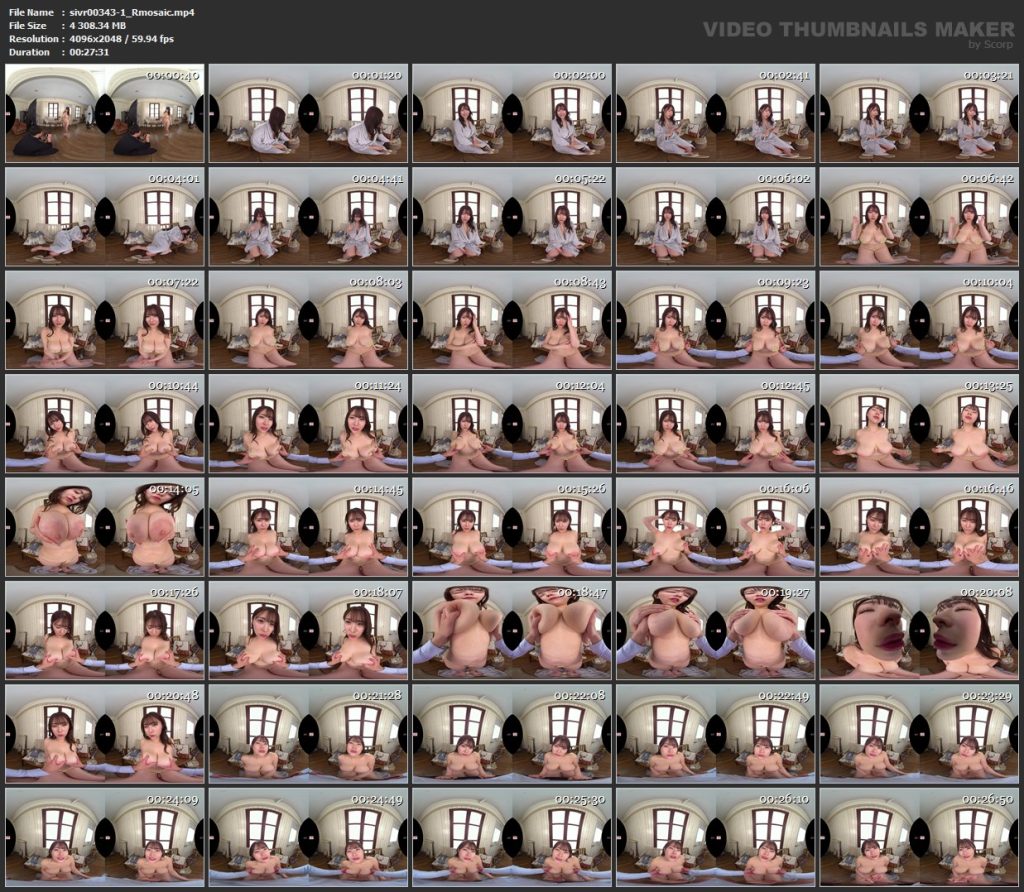The image size is (1024, 892).
Task: Select the 00:05:22 thumbnail
Action: (511, 216)
